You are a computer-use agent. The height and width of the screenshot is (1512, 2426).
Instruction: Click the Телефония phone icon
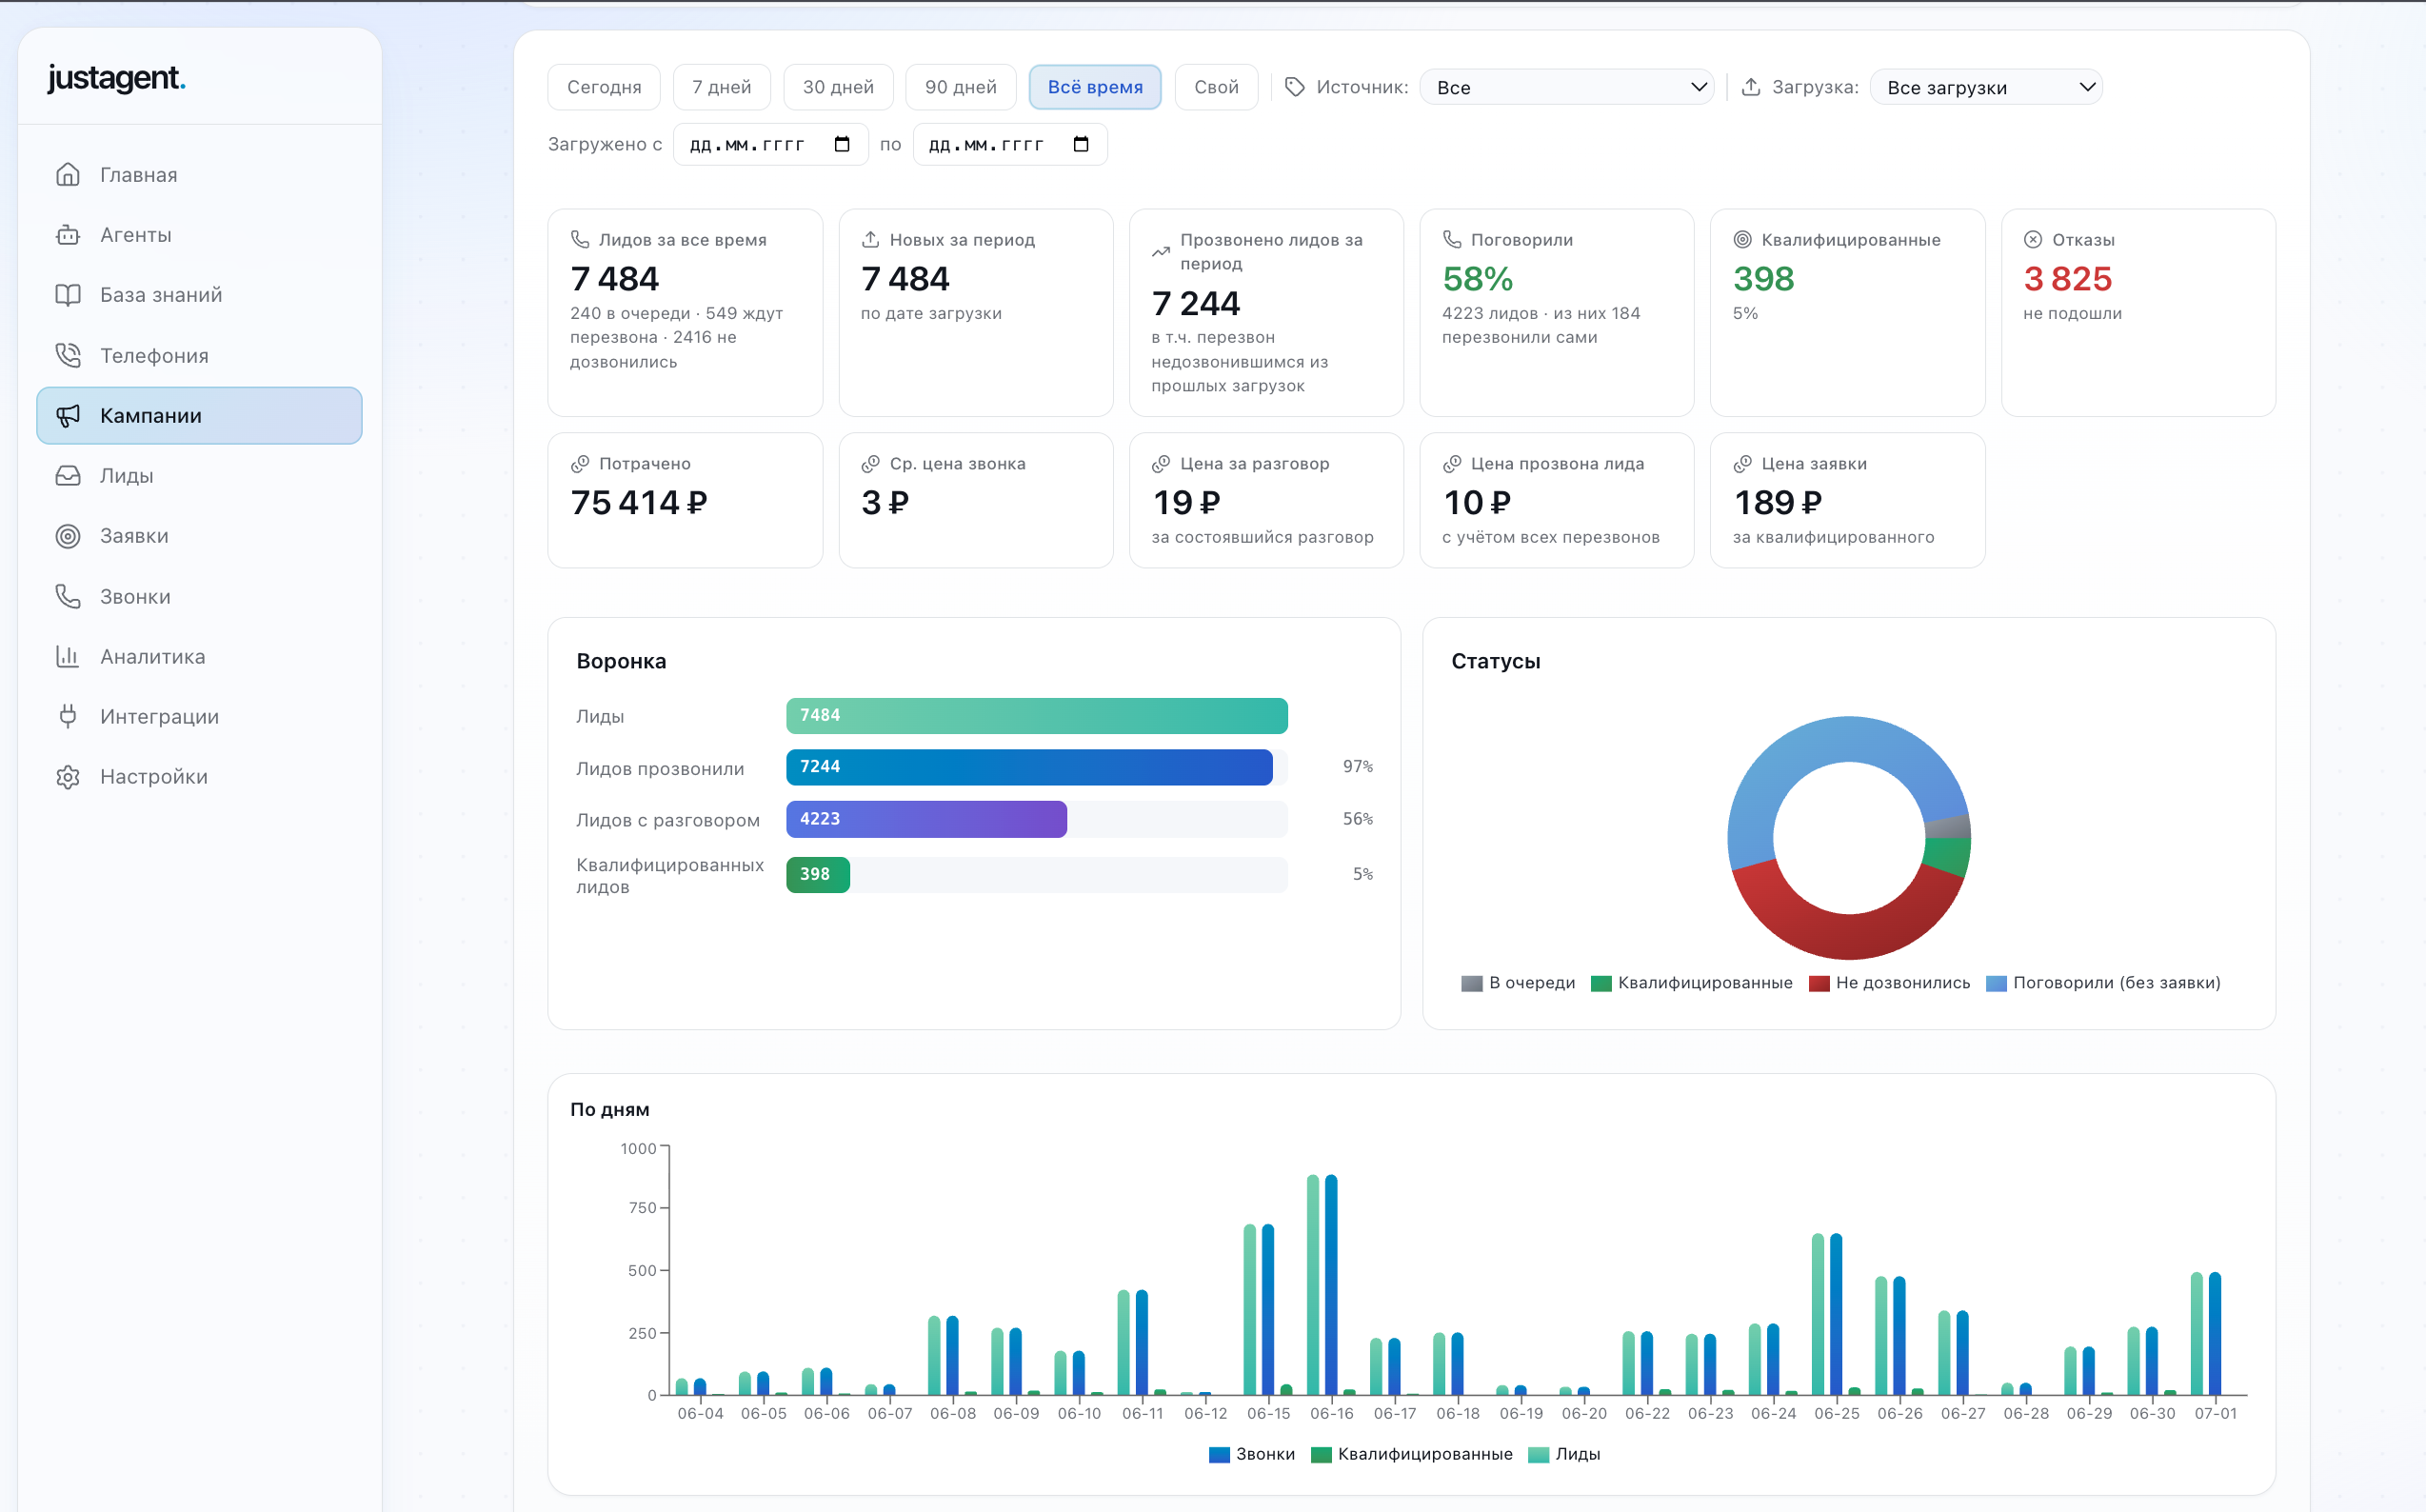(68, 355)
